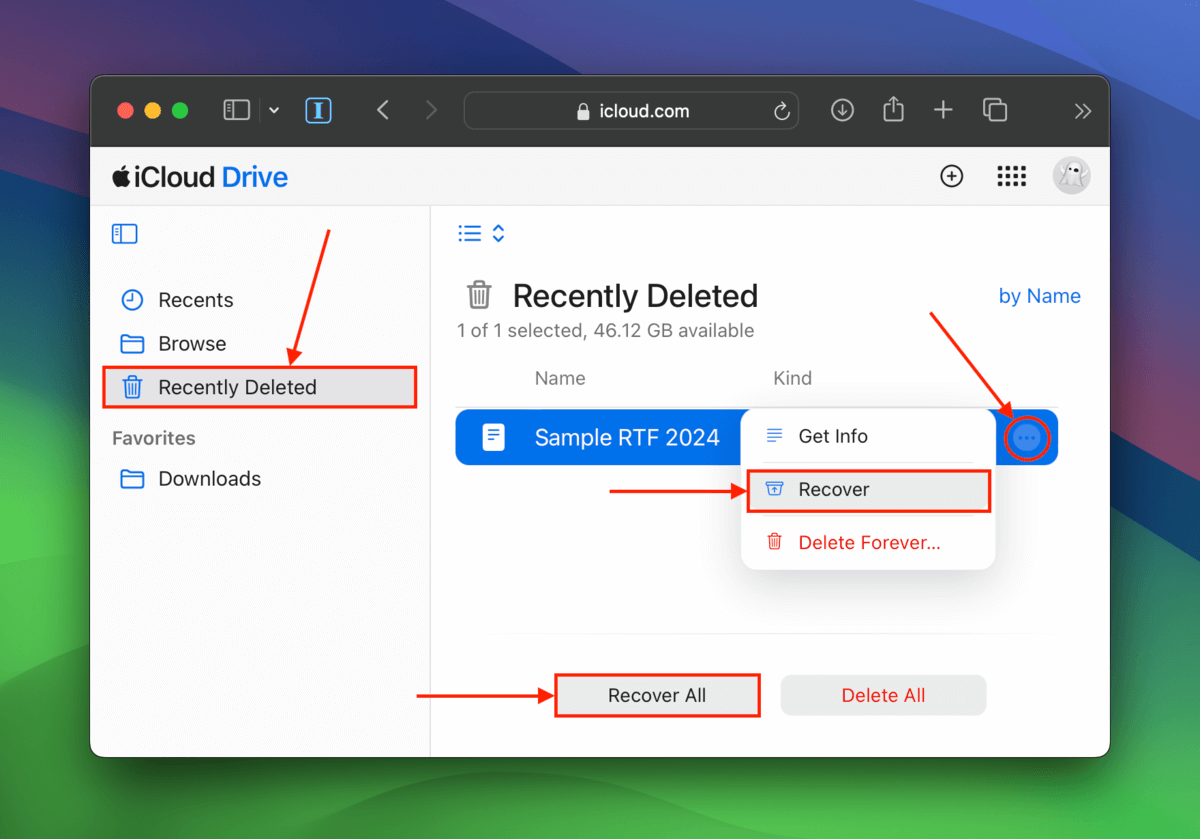Expand Safari toolbar overflow chevrons
Viewport: 1200px width, 839px height.
tap(1082, 111)
